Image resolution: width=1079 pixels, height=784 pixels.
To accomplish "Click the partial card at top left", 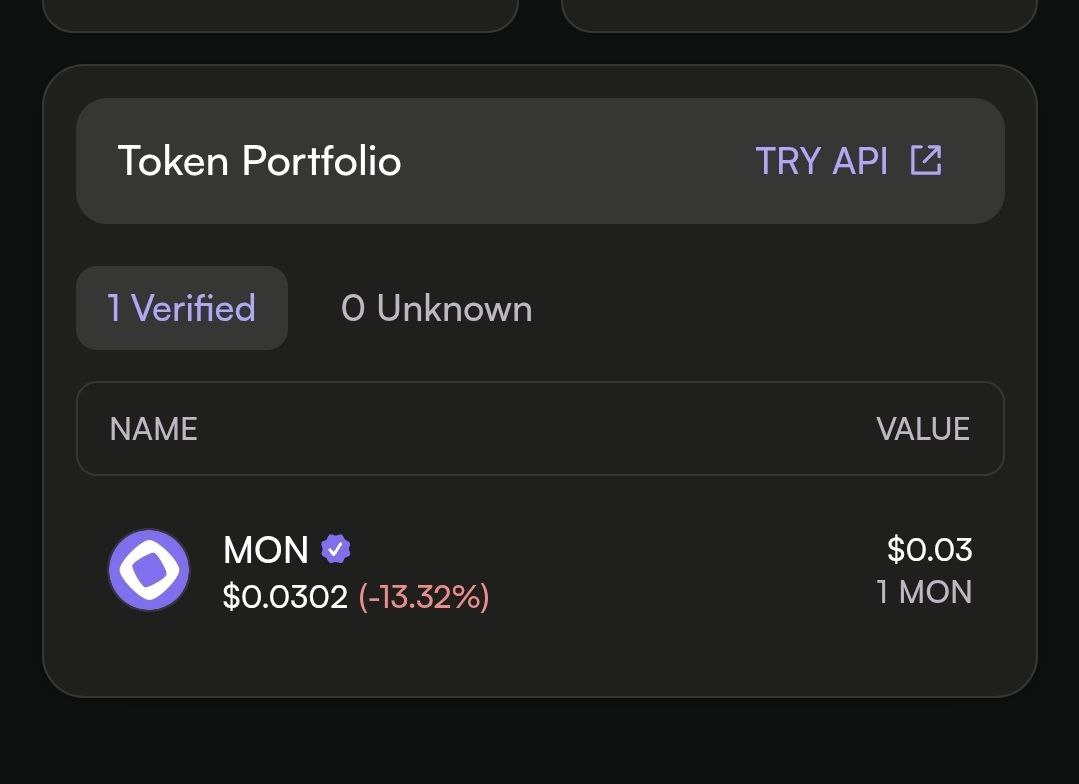I will (280, 14).
